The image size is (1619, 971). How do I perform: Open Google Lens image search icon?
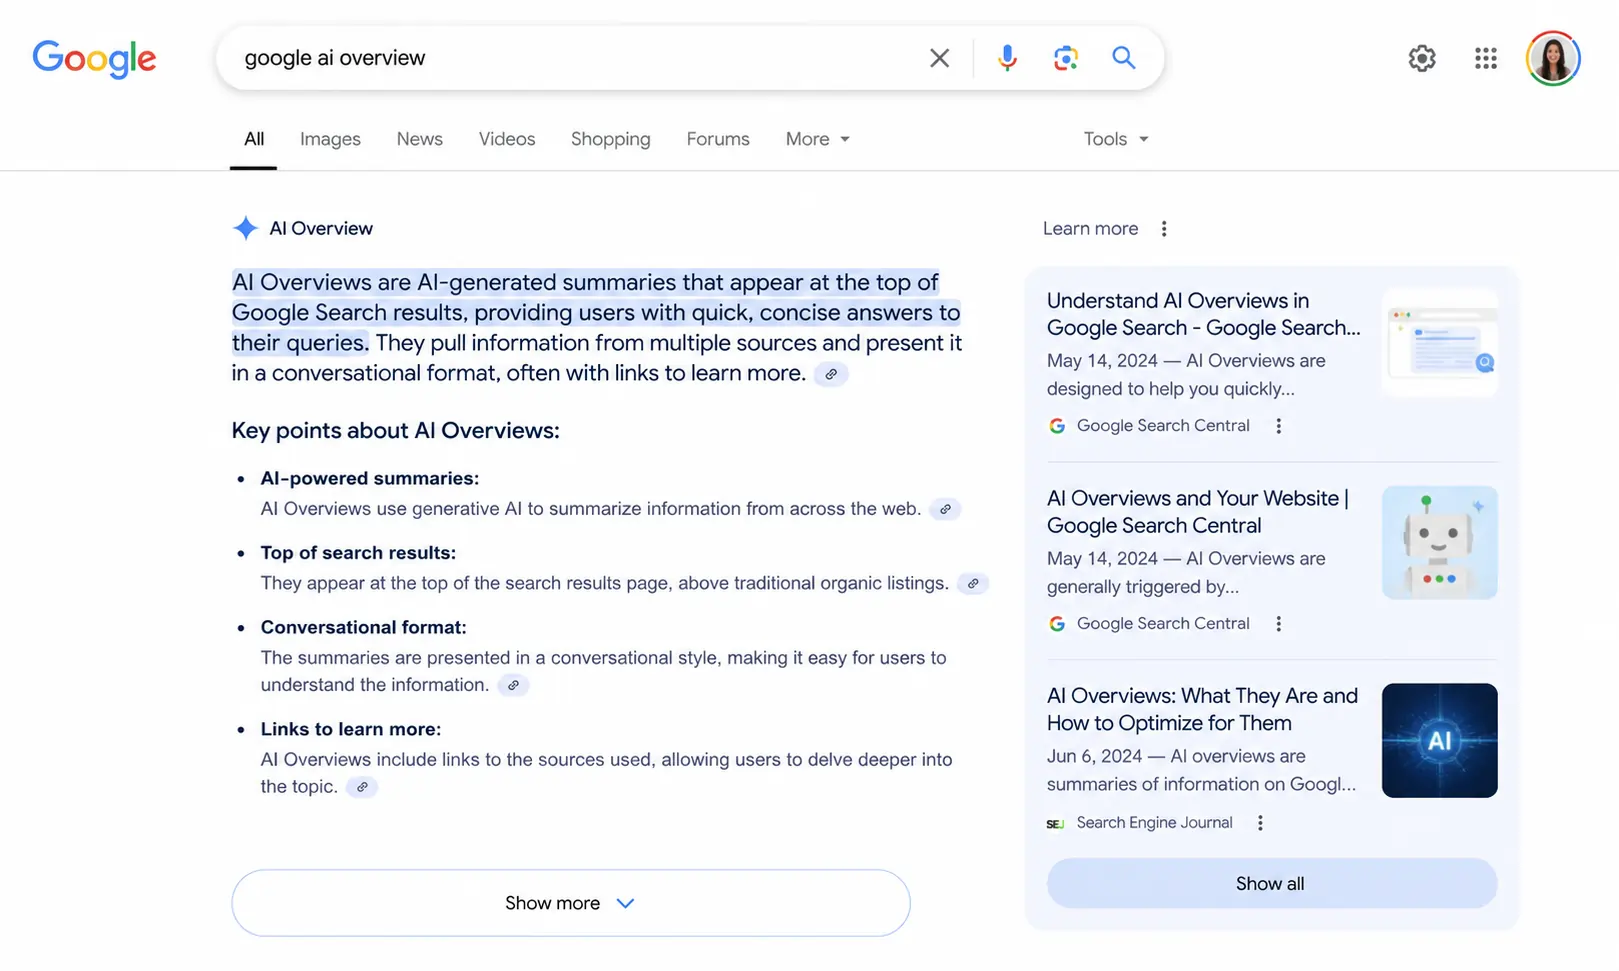point(1065,58)
